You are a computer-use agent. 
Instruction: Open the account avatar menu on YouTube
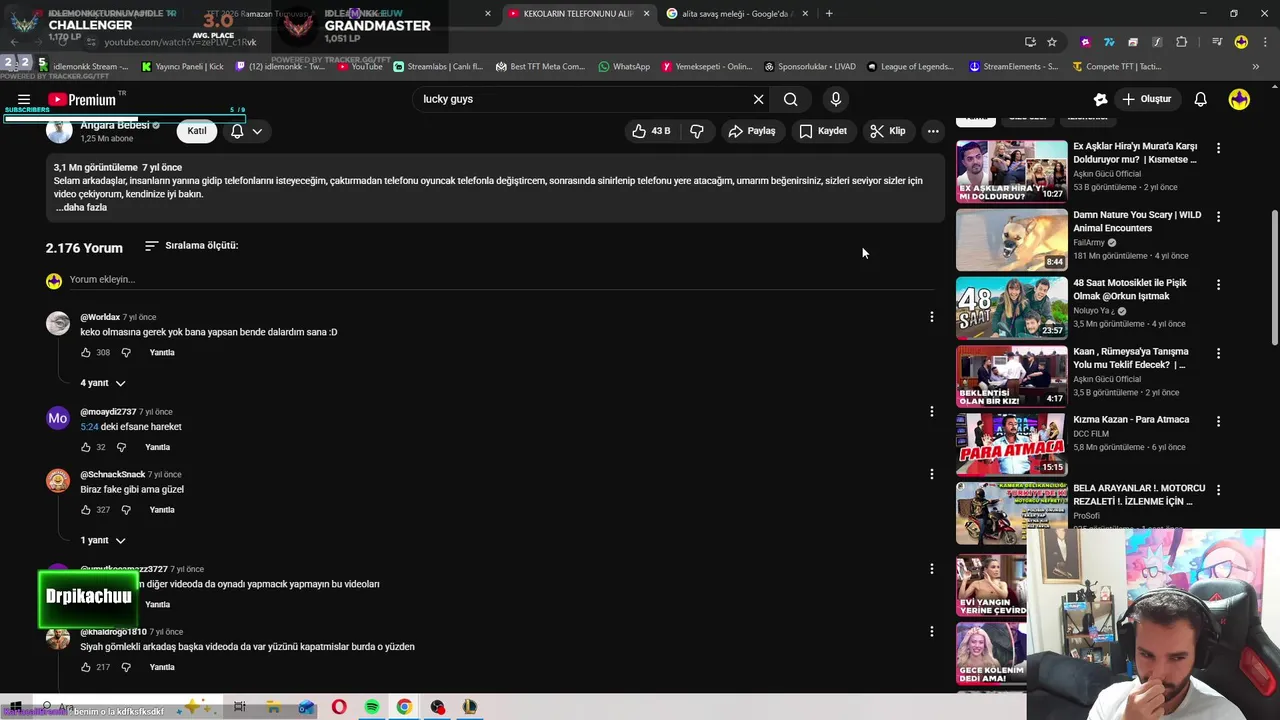pos(1239,99)
